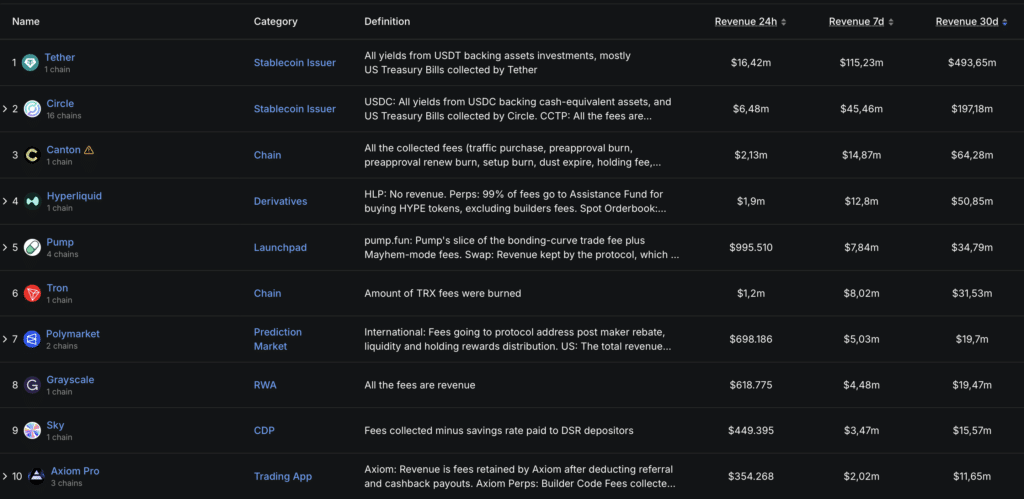Click 'Amount of TRX fees were burned' definition

tap(443, 293)
